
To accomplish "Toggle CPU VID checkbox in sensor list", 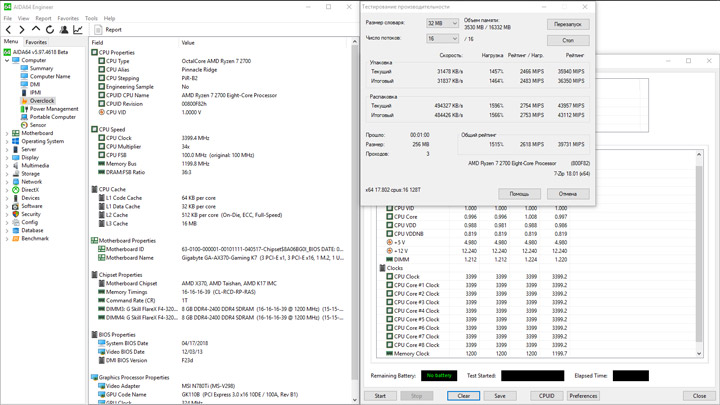I will click(x=389, y=208).
